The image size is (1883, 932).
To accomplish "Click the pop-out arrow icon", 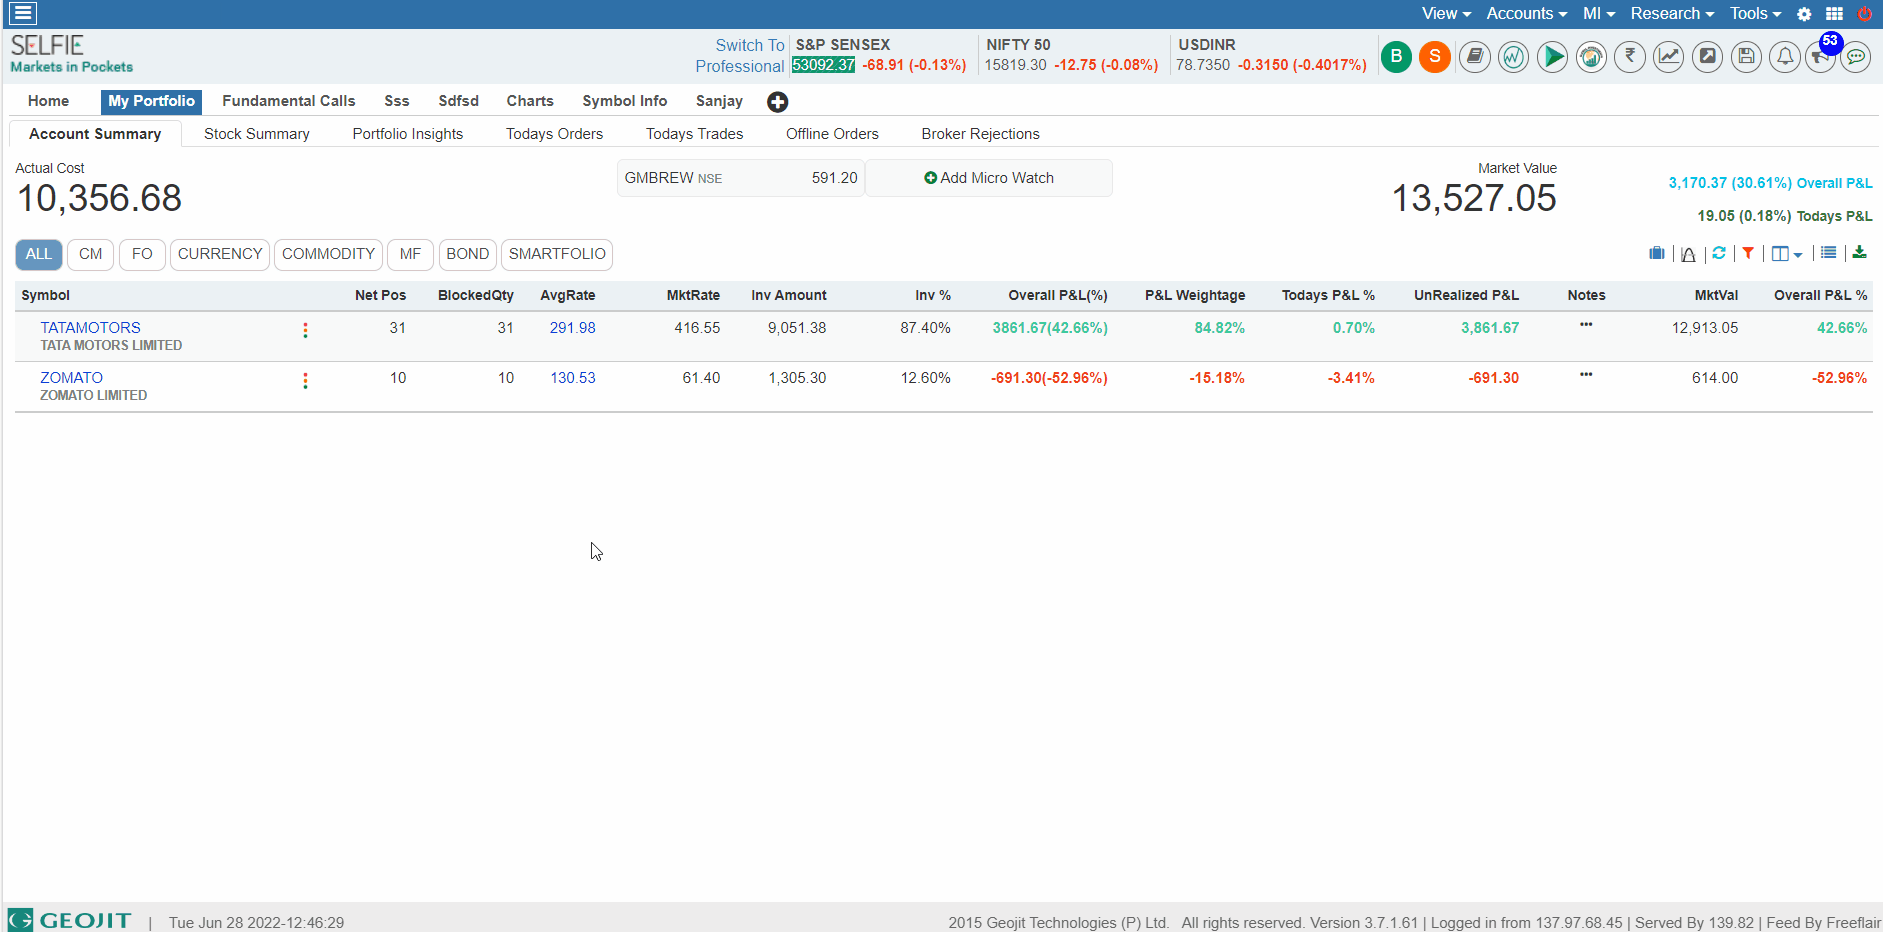I will (x=1708, y=57).
